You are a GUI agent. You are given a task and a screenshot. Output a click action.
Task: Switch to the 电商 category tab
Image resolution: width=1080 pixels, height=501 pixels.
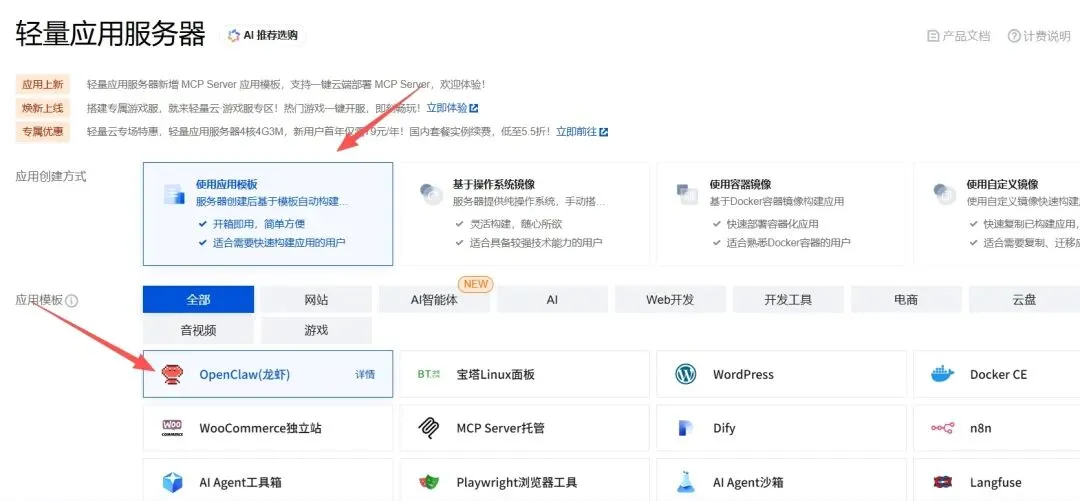click(x=906, y=300)
